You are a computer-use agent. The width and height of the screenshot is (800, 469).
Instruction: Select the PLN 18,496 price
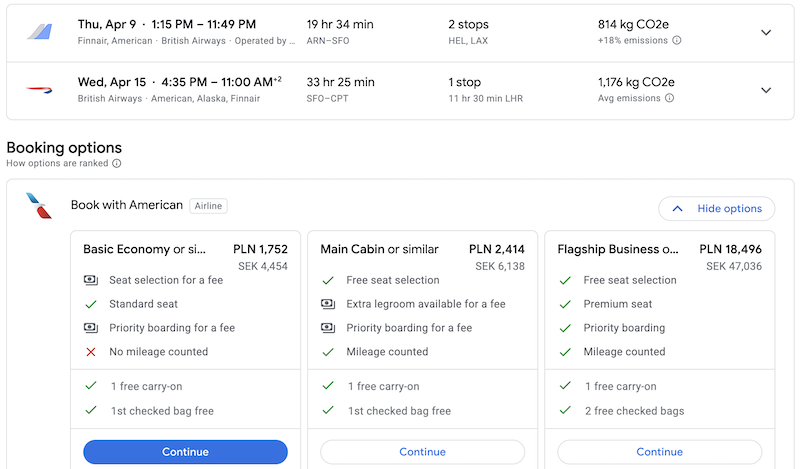tap(731, 249)
